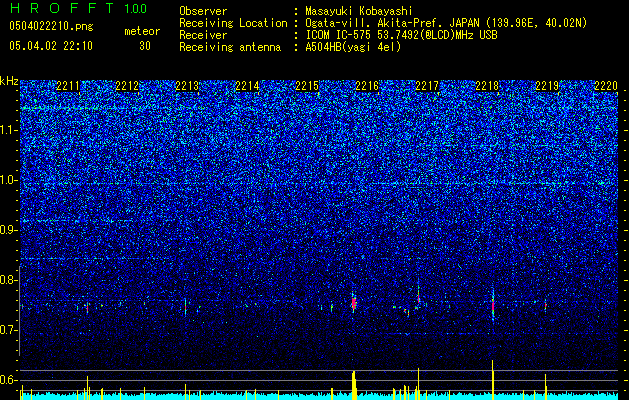The image size is (629, 400).
Task: Click the 2219 time marker
Action: (547, 86)
